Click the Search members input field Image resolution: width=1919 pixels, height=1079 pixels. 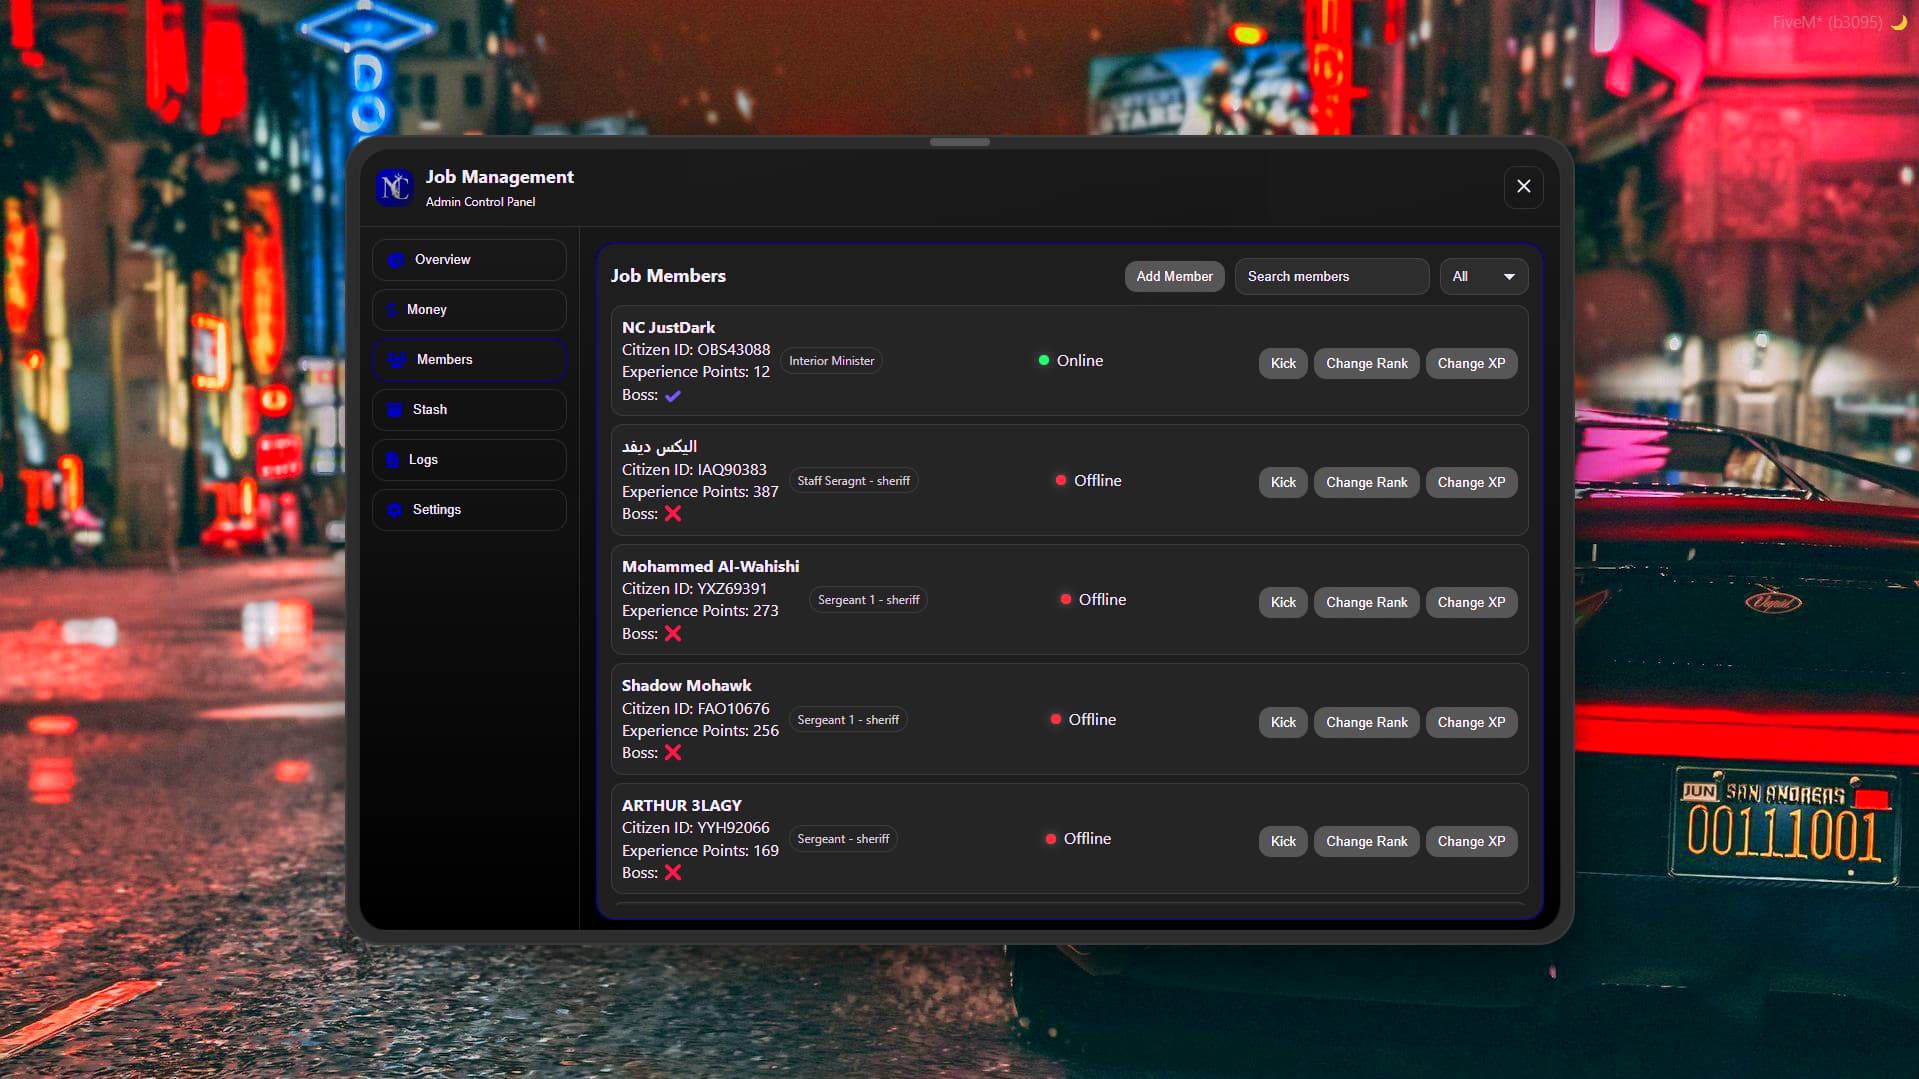[x=1331, y=276]
